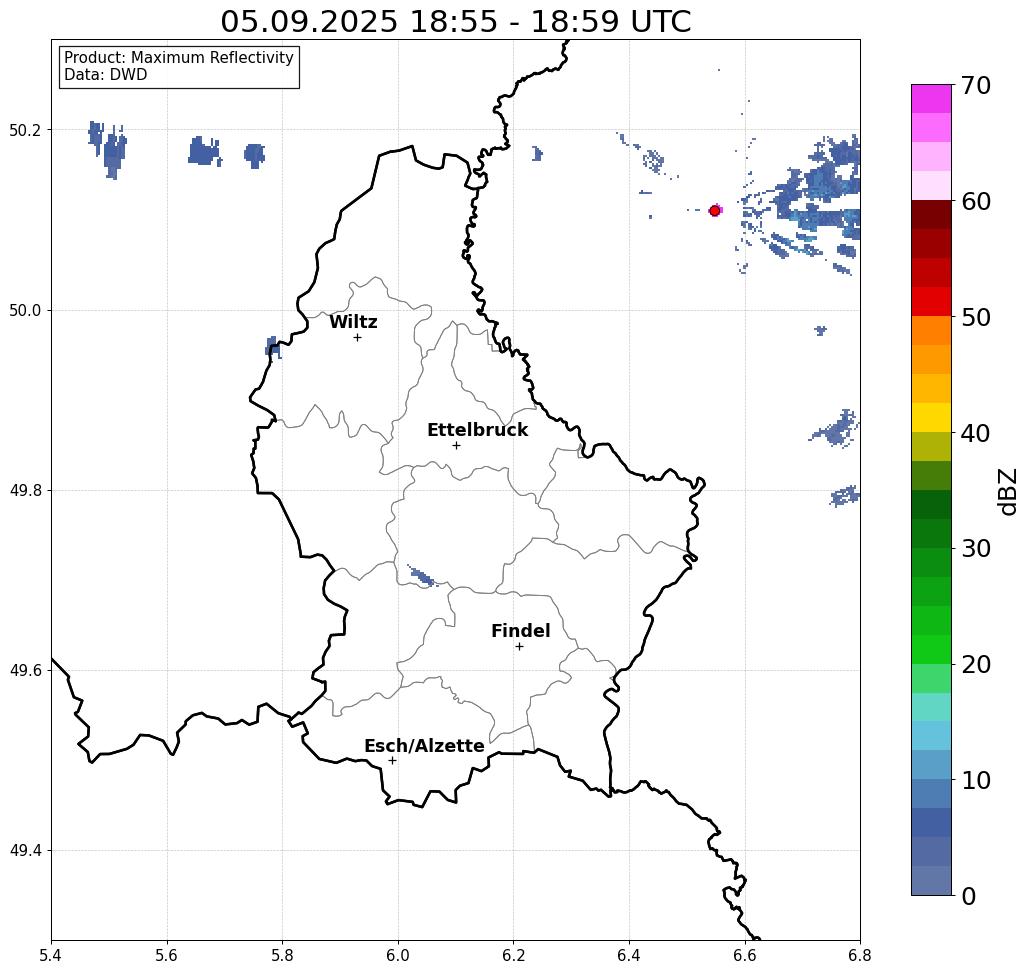Click the colorbar tick label 60
Viewport: 1029px width, 973px height.
976,201
